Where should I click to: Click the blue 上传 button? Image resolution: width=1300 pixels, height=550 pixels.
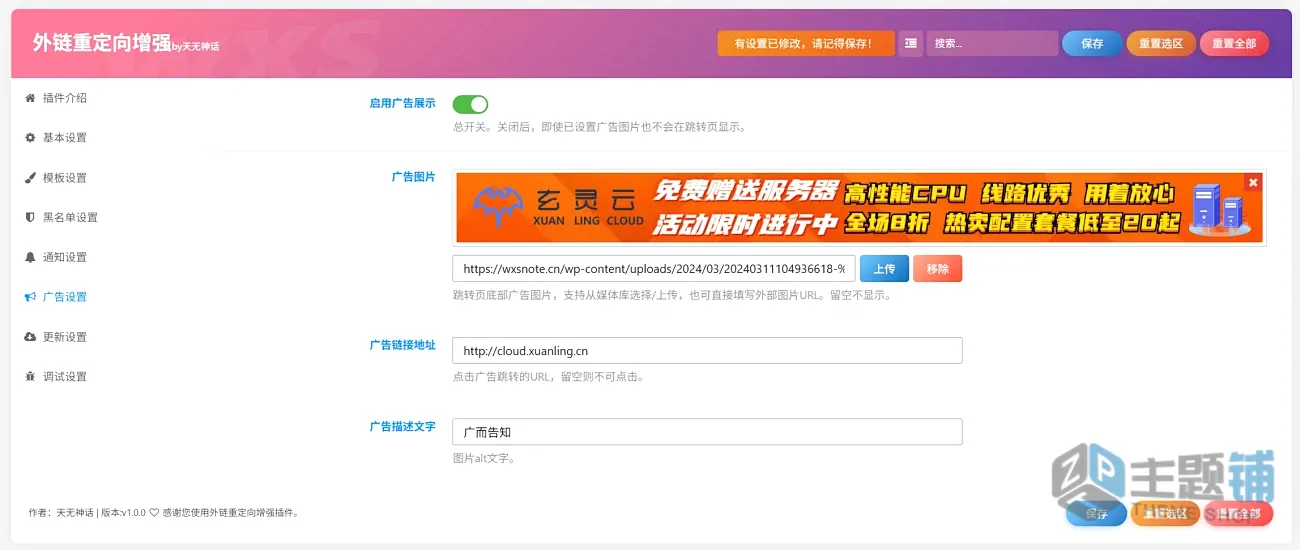[x=884, y=269]
